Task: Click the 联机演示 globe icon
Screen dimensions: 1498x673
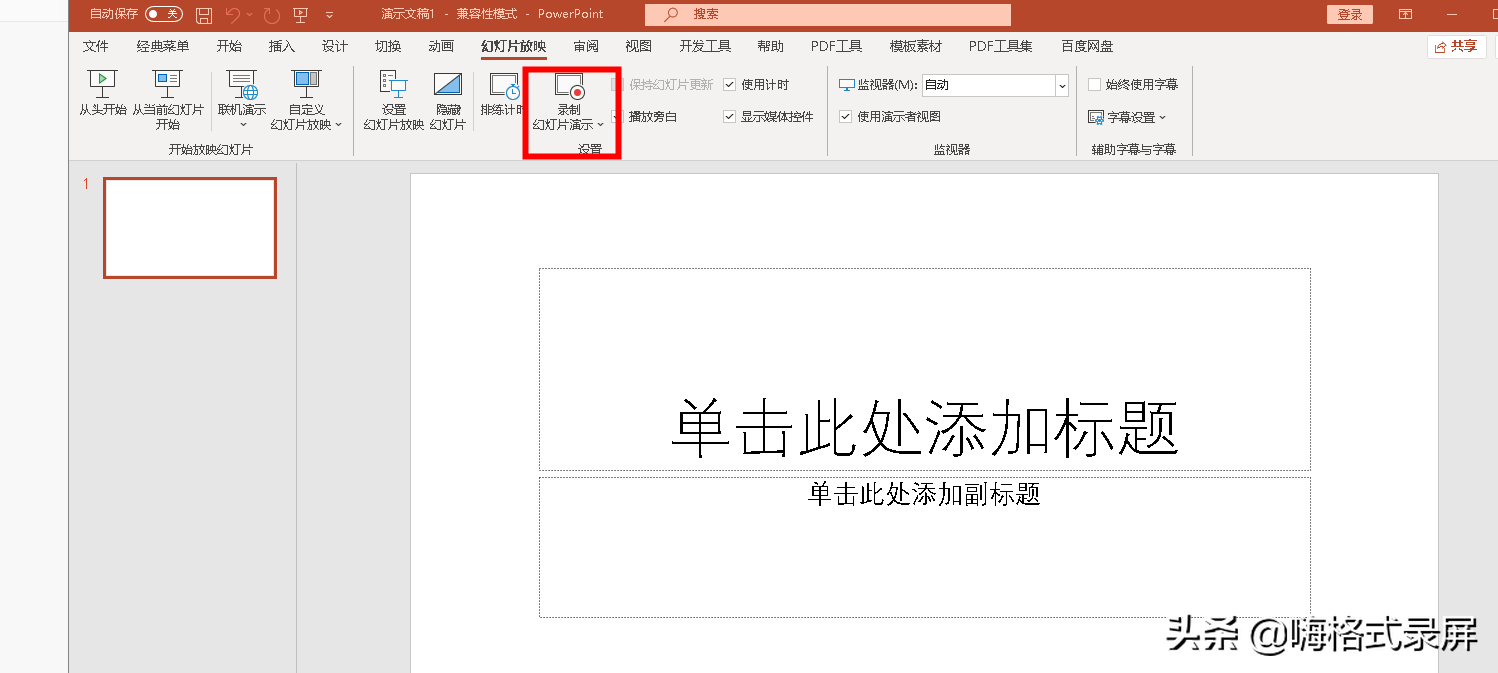Action: click(x=242, y=85)
